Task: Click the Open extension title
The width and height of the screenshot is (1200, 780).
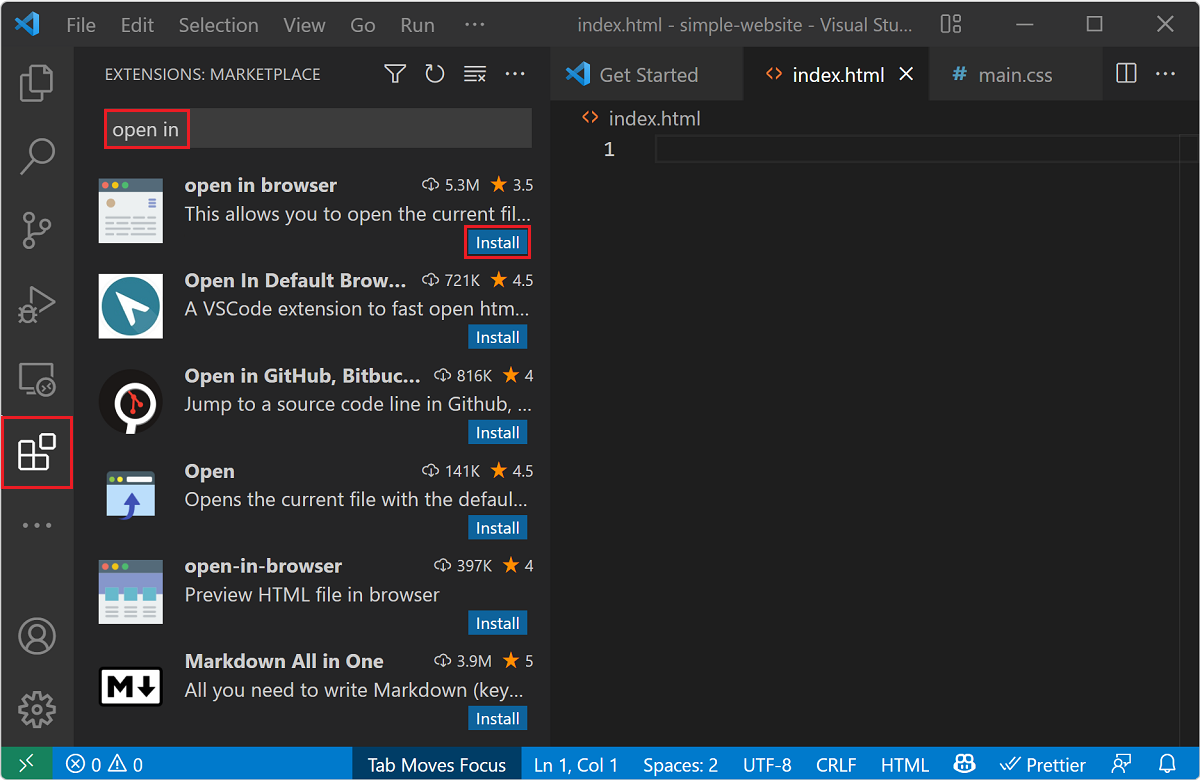Action: click(210, 471)
